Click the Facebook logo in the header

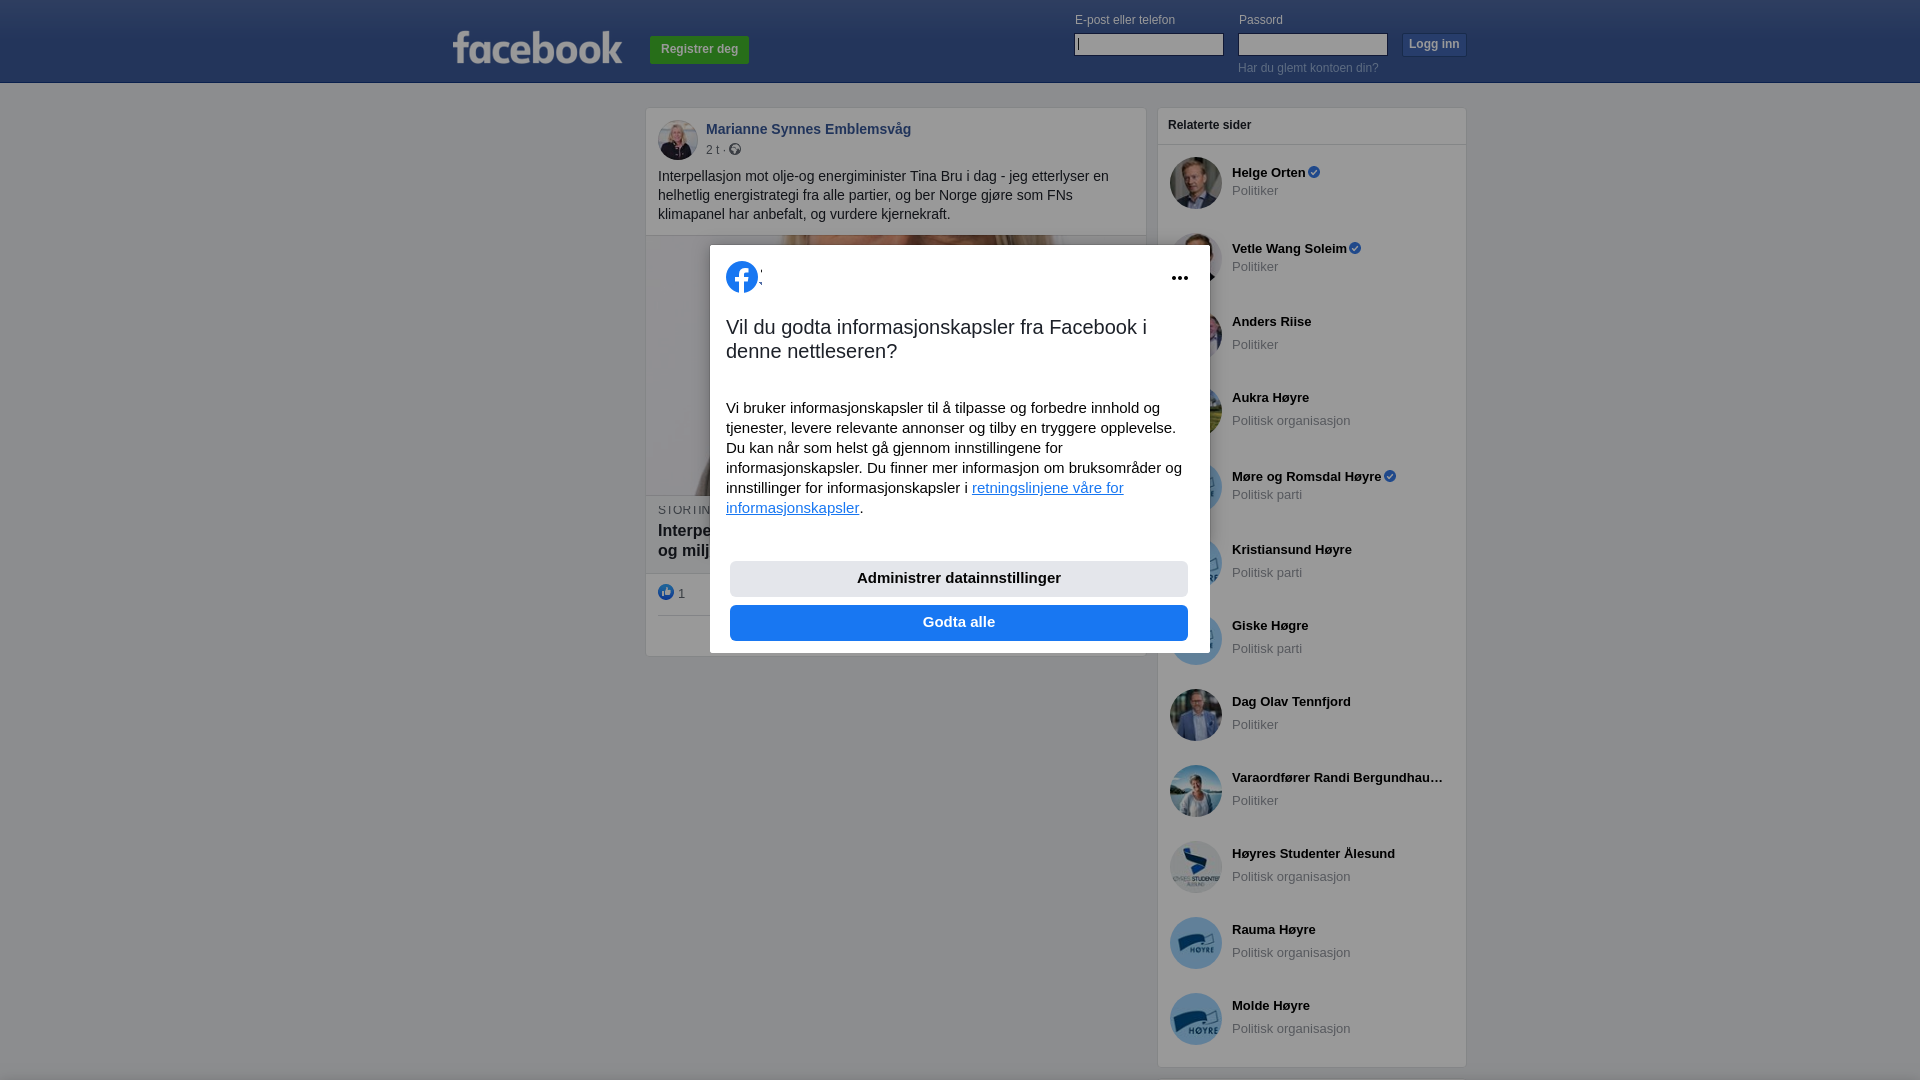click(x=537, y=47)
